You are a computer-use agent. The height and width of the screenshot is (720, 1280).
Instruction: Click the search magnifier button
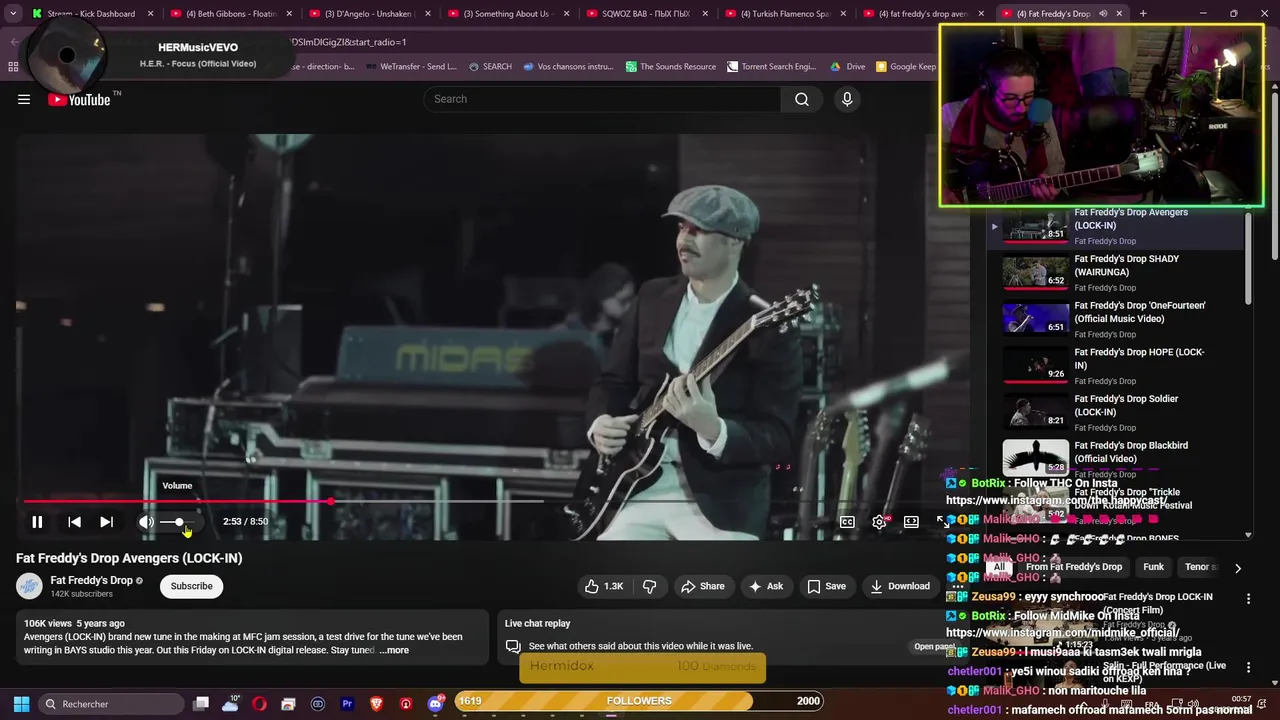point(802,99)
